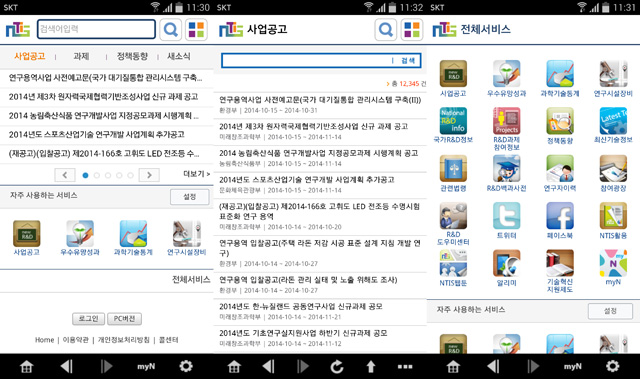Tap three-dots more icon in 사업공고 bottom bar
Image resolution: width=640 pixels, height=379 pixels.
click(405, 366)
